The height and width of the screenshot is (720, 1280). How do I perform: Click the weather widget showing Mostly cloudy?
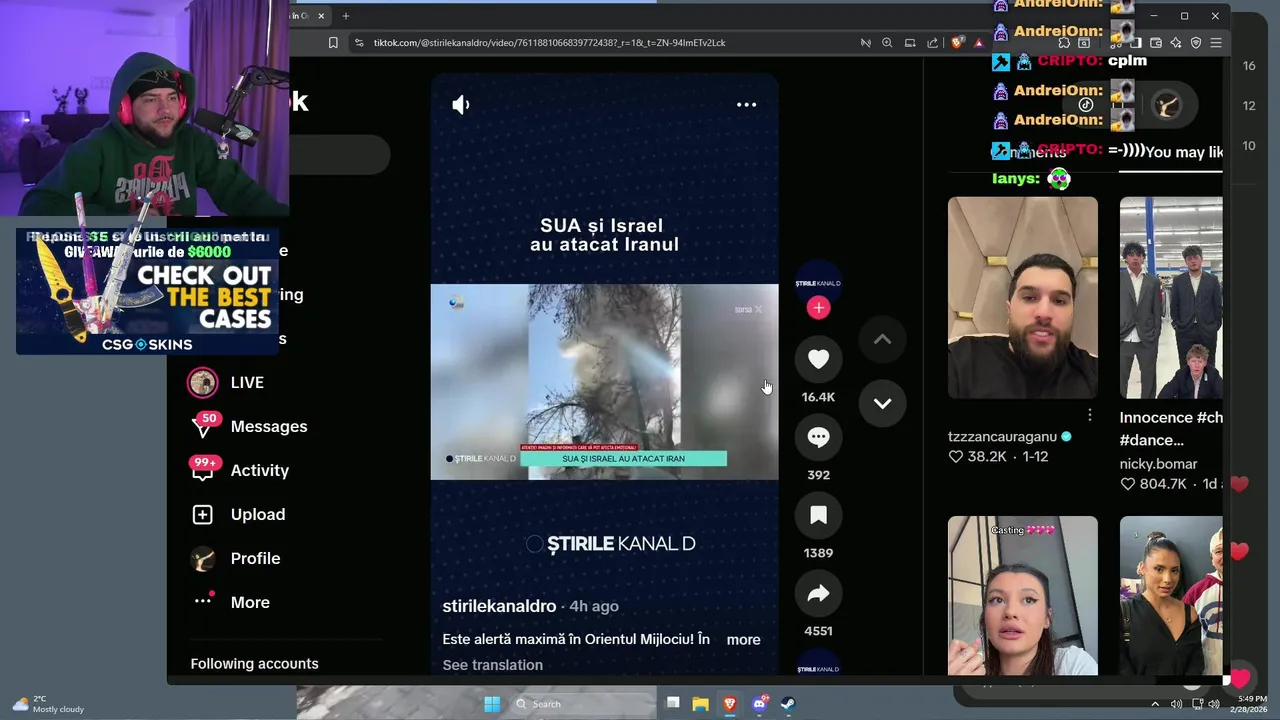48,704
